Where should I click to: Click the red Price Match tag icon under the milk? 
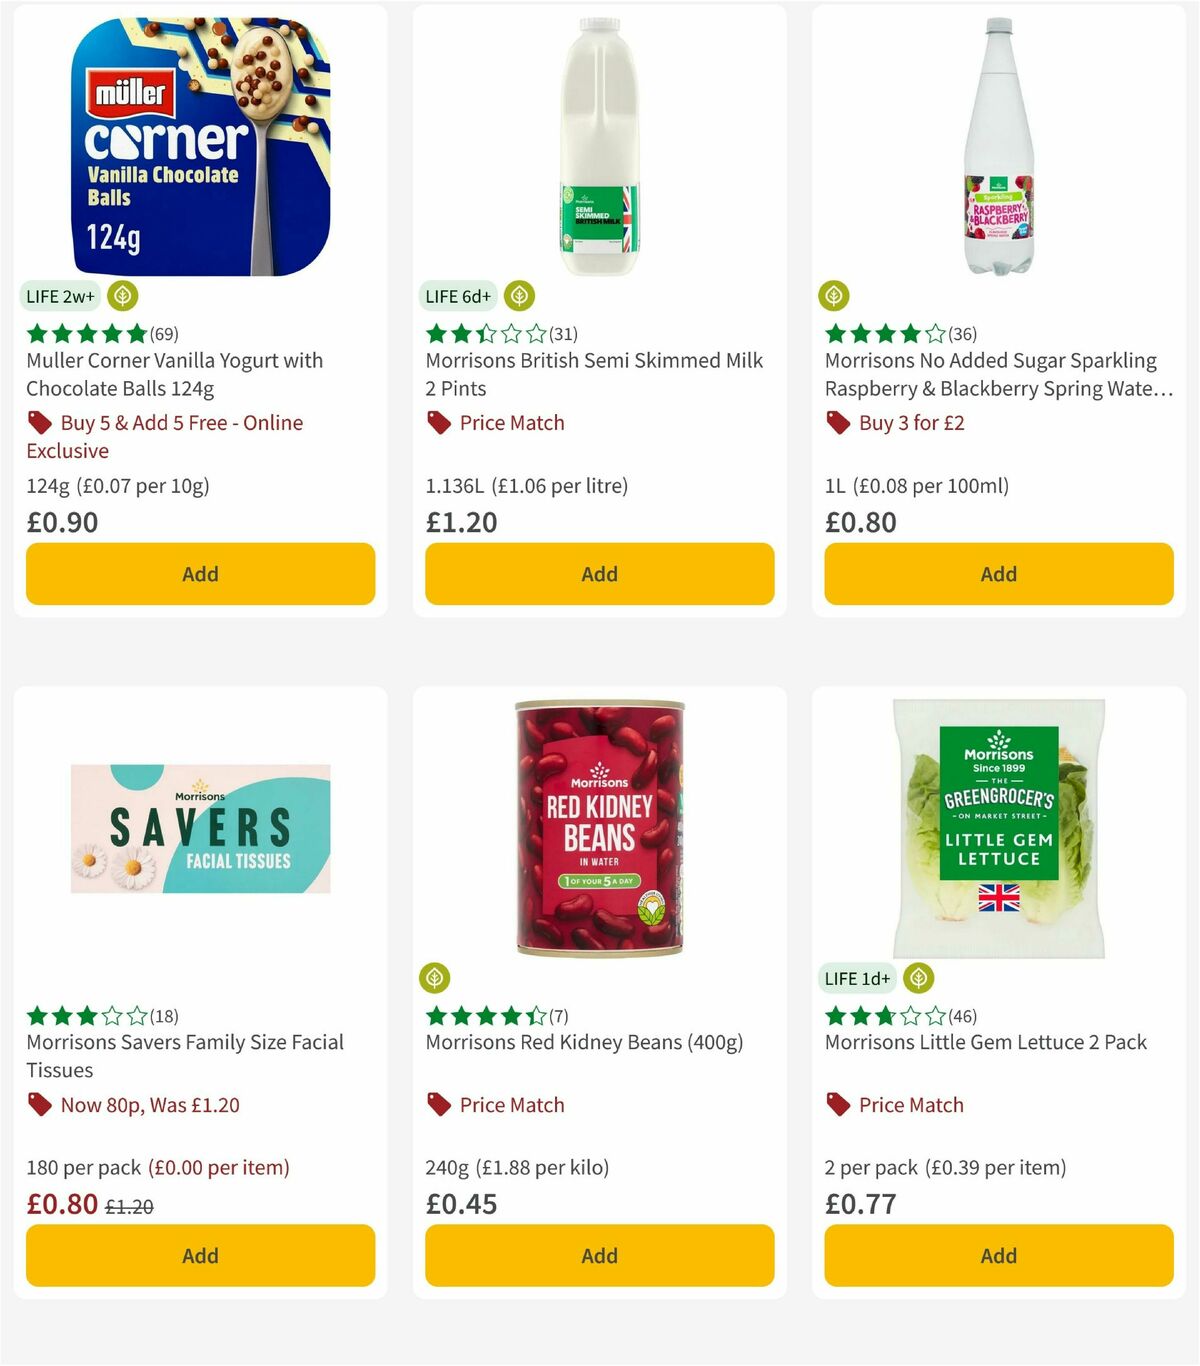(x=437, y=423)
